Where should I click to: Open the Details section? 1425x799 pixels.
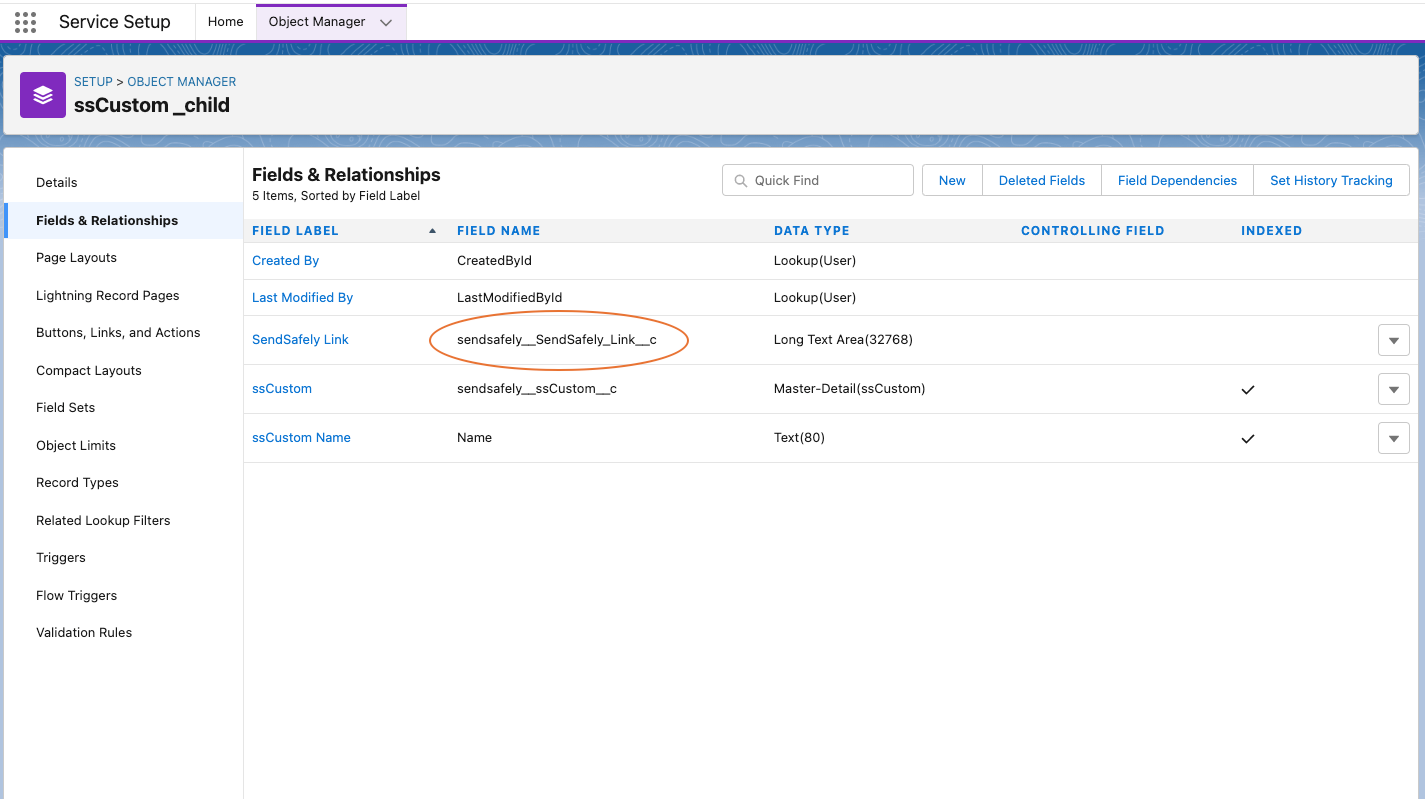tap(57, 183)
